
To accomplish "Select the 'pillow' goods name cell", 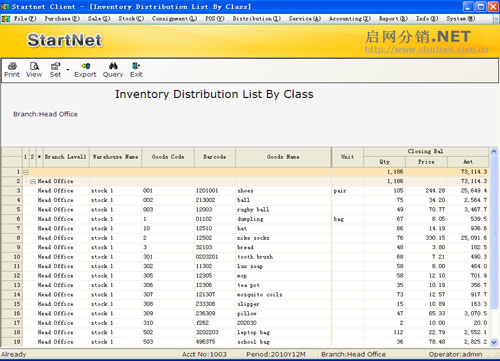I will (283, 314).
